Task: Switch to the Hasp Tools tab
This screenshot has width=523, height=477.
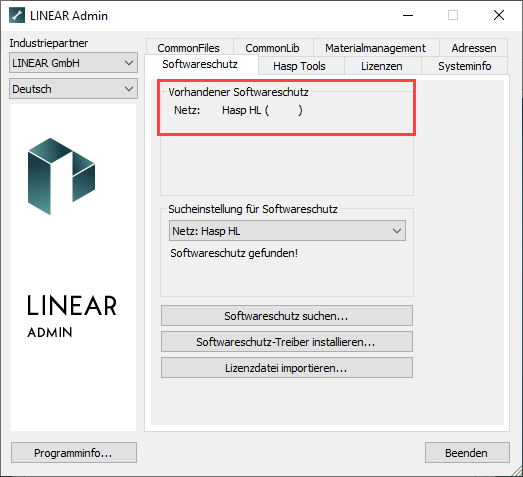Action: tap(299, 66)
